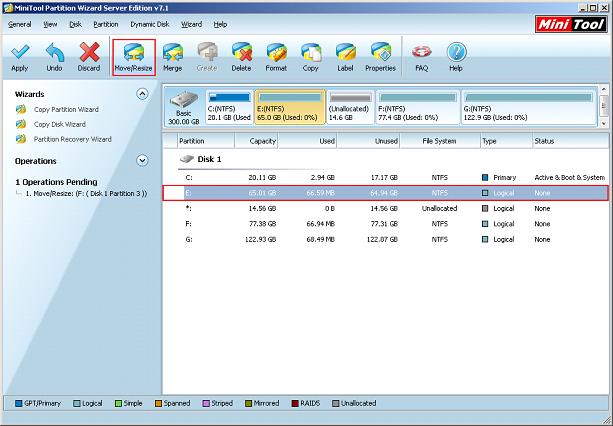The height and width of the screenshot is (426, 613).
Task: Open the Dynamic Disk menu
Action: pyautogui.click(x=150, y=24)
